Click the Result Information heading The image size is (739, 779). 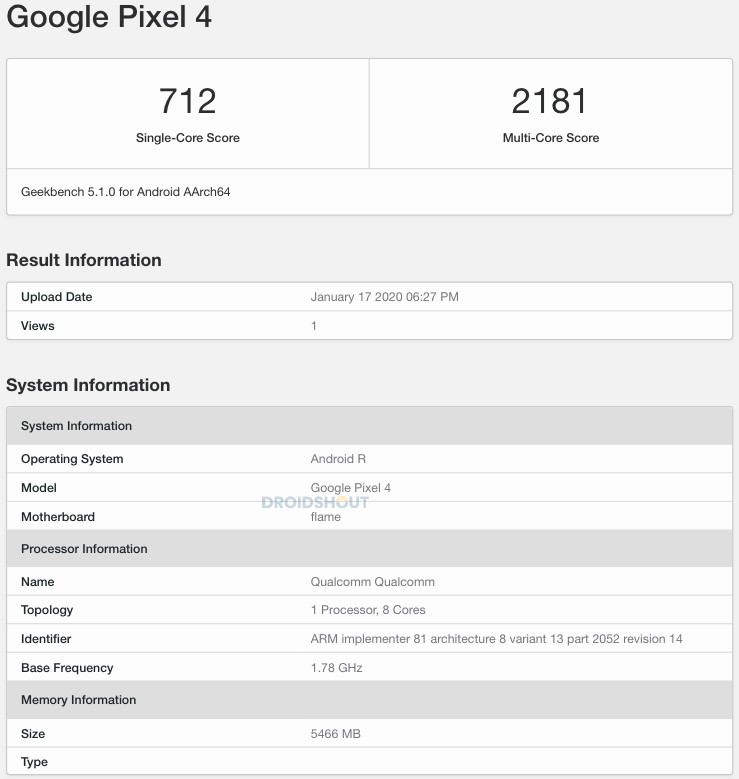(x=84, y=260)
